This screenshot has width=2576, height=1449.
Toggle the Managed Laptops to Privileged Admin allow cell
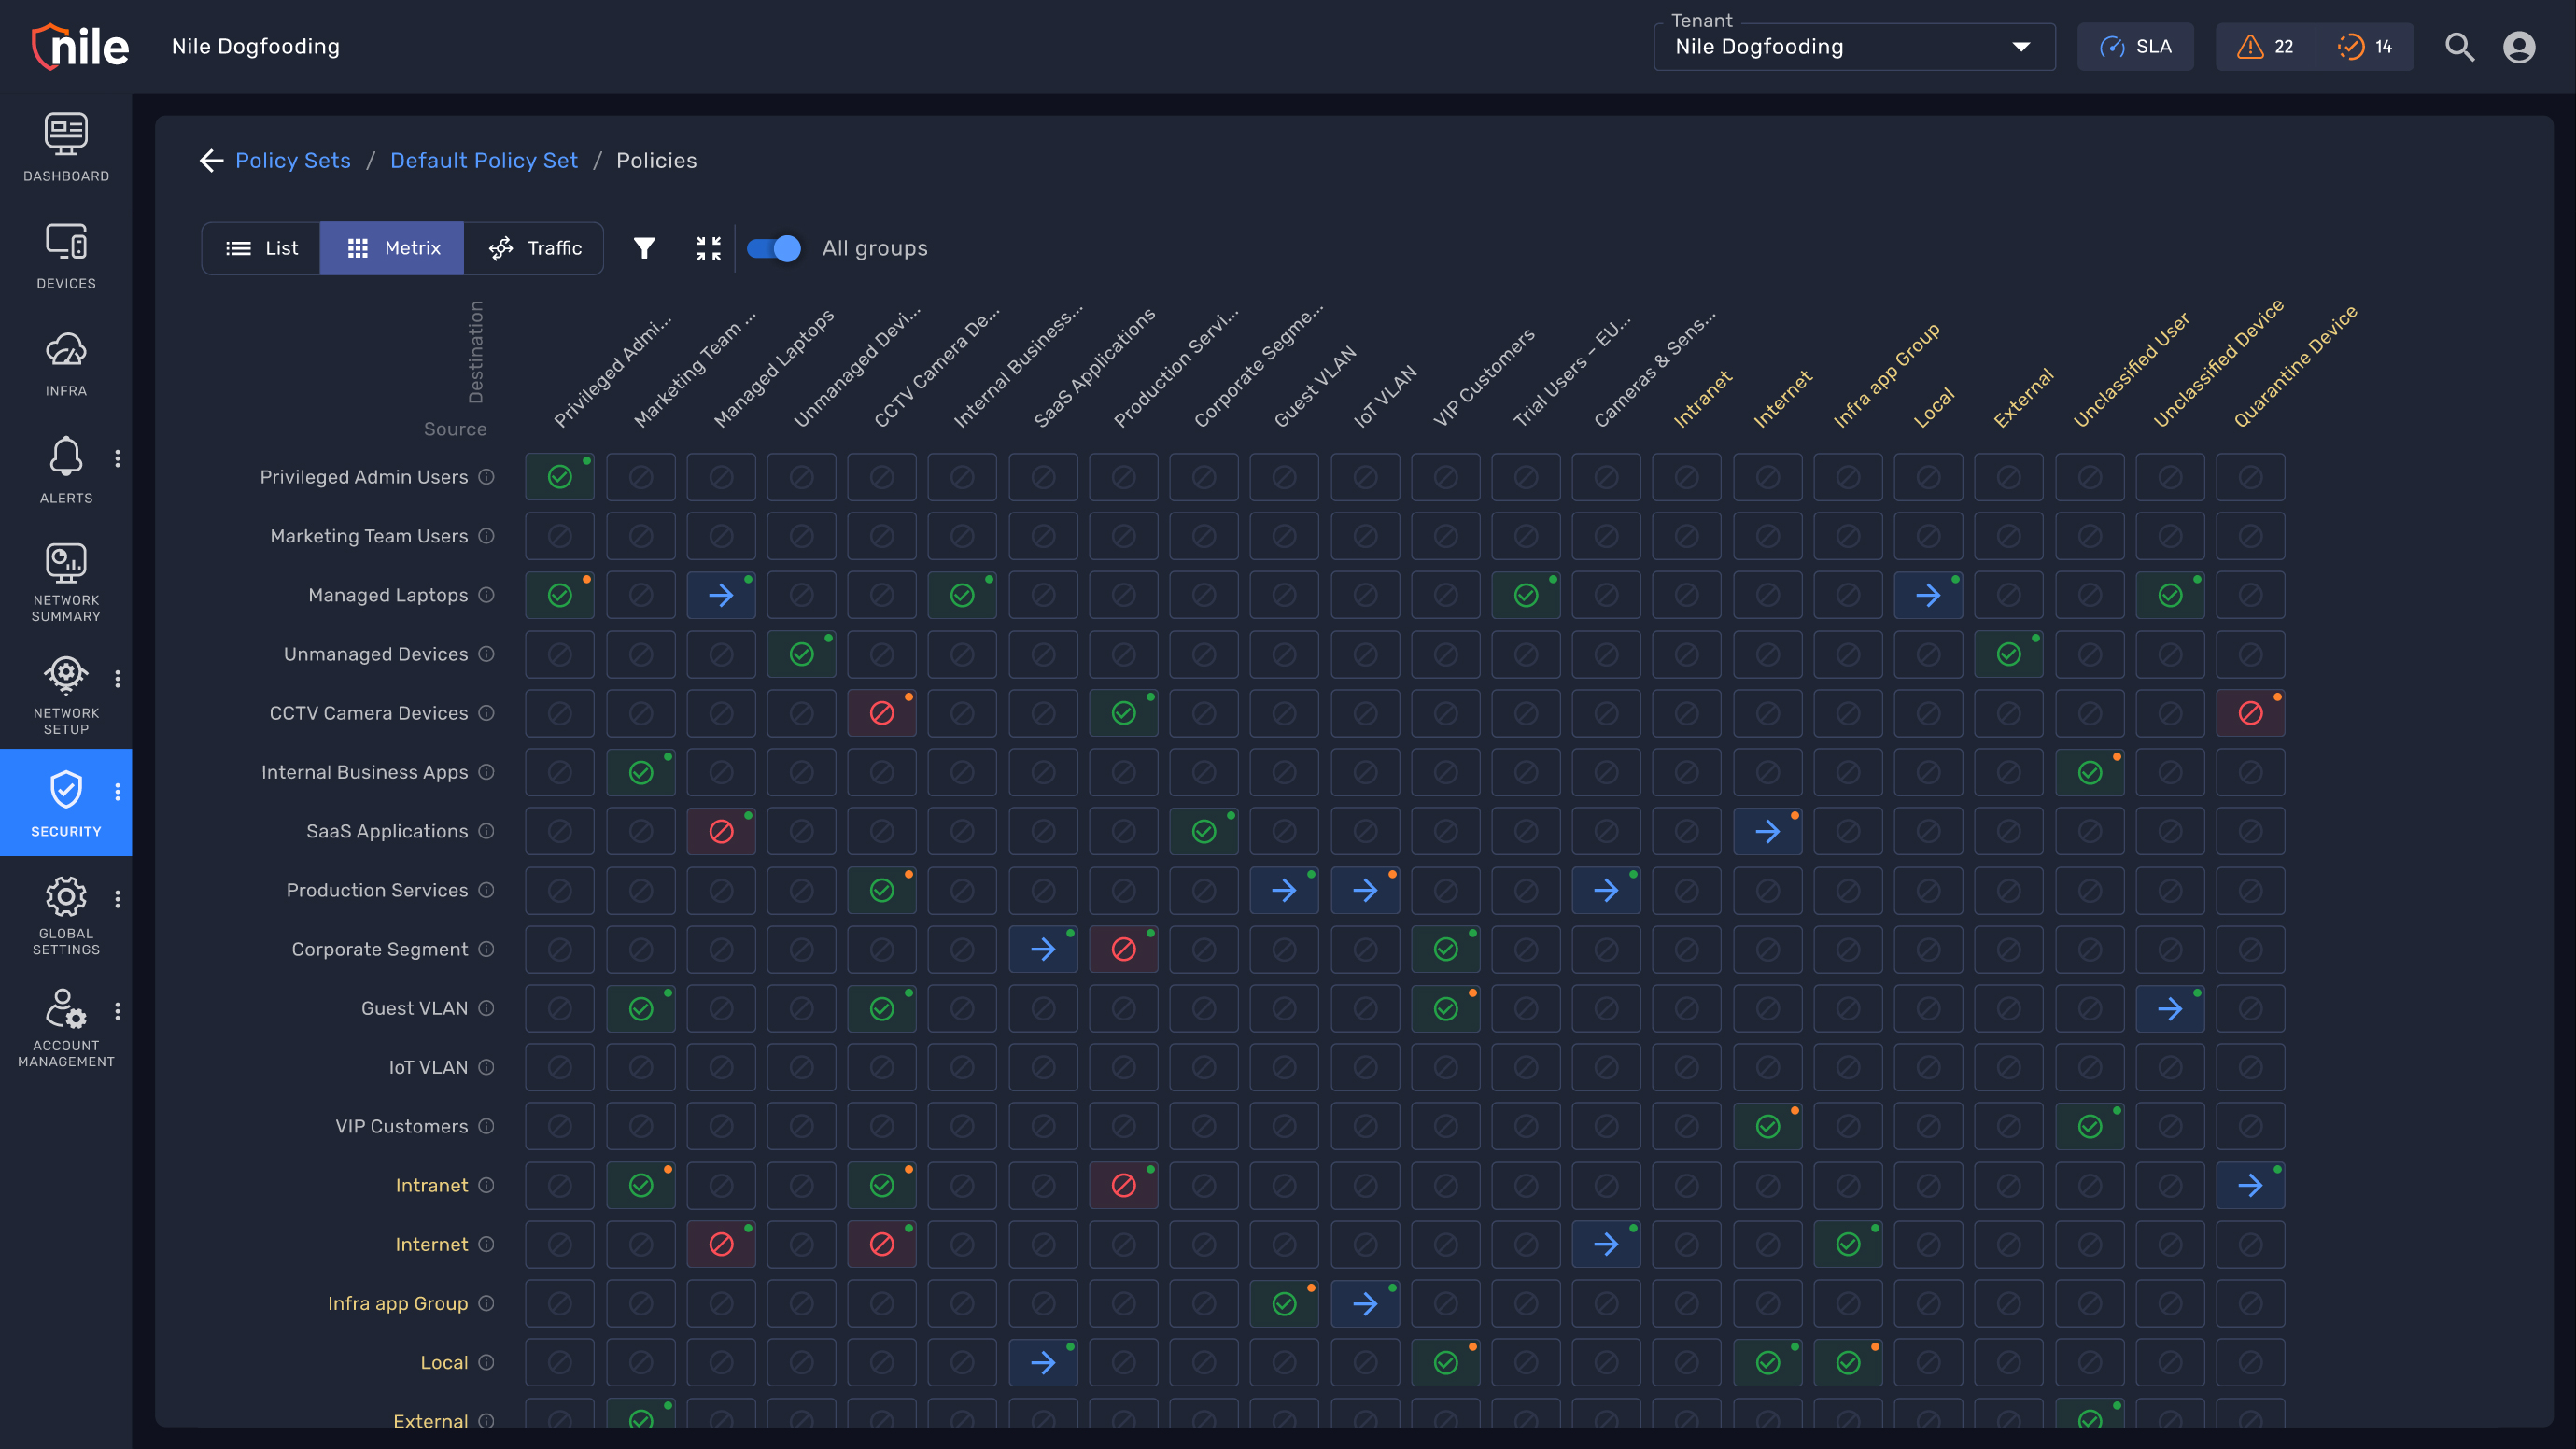coord(559,594)
